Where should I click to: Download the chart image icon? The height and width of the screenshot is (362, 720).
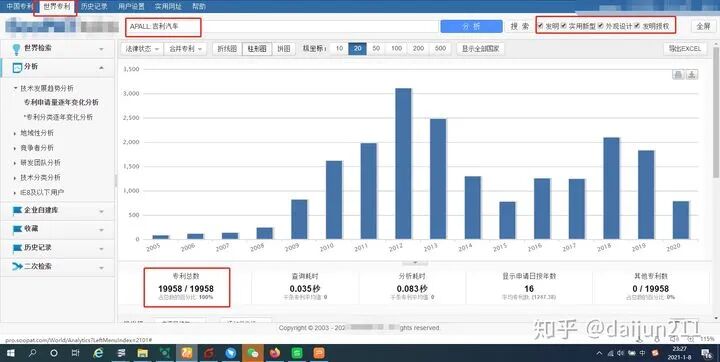tap(692, 74)
